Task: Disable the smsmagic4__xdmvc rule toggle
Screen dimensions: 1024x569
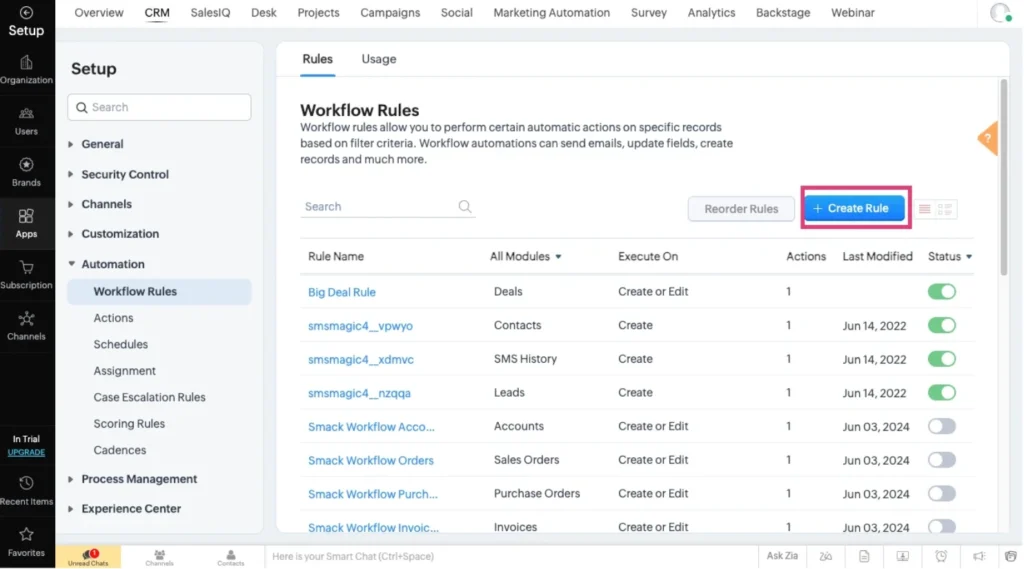Action: [942, 359]
